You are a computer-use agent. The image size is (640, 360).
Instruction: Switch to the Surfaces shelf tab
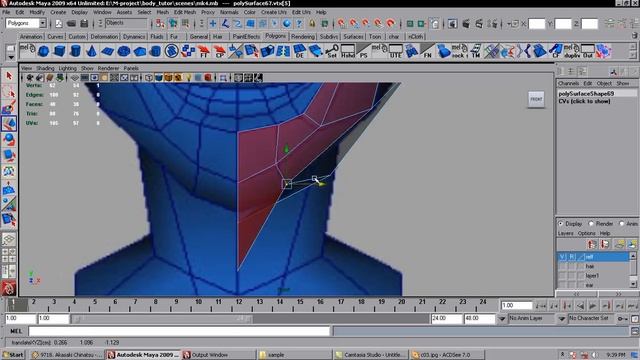pyautogui.click(x=353, y=37)
